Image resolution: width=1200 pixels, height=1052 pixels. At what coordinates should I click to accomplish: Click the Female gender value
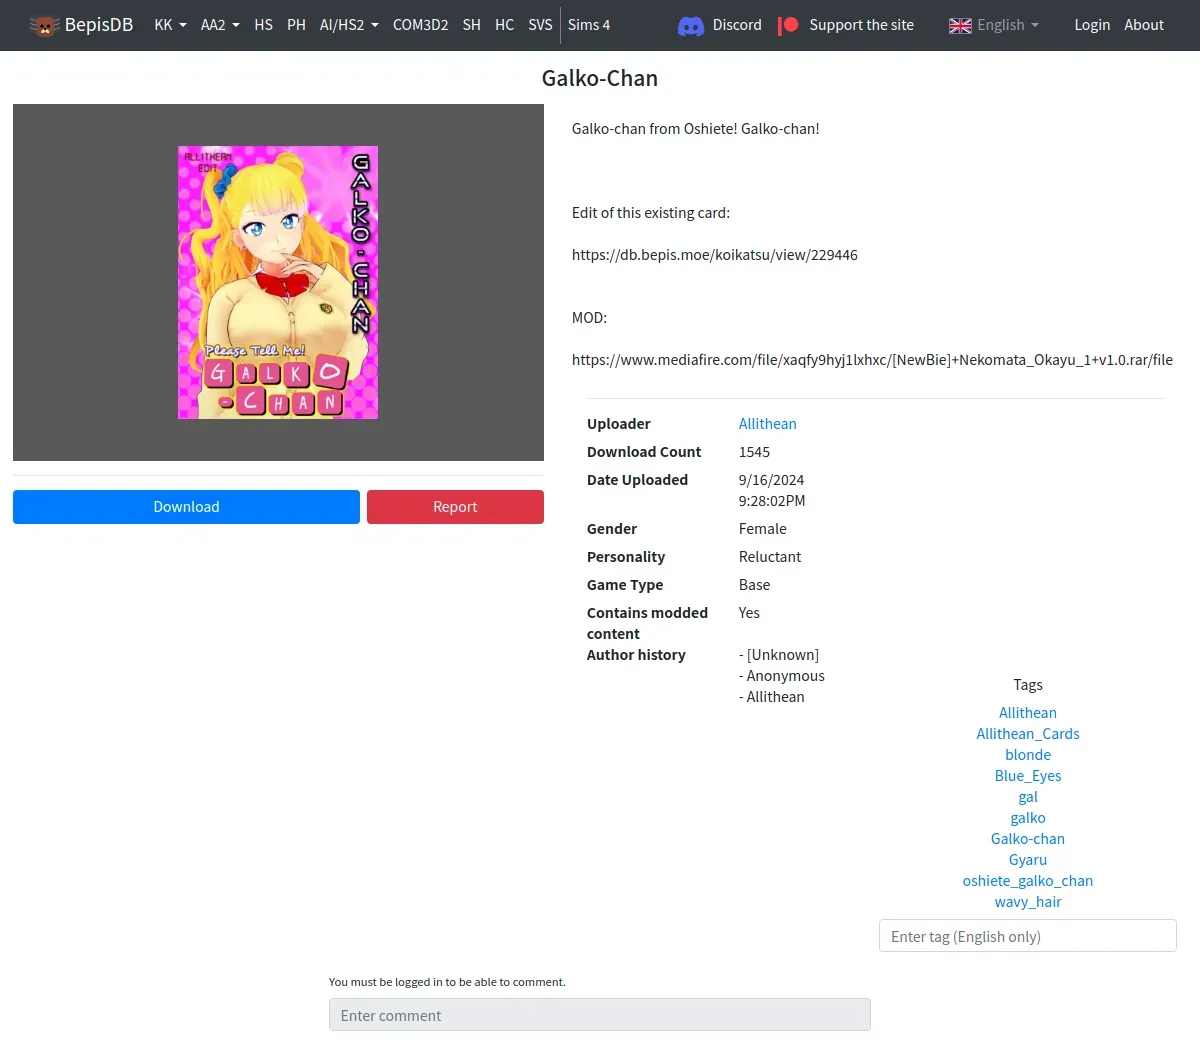pyautogui.click(x=763, y=529)
